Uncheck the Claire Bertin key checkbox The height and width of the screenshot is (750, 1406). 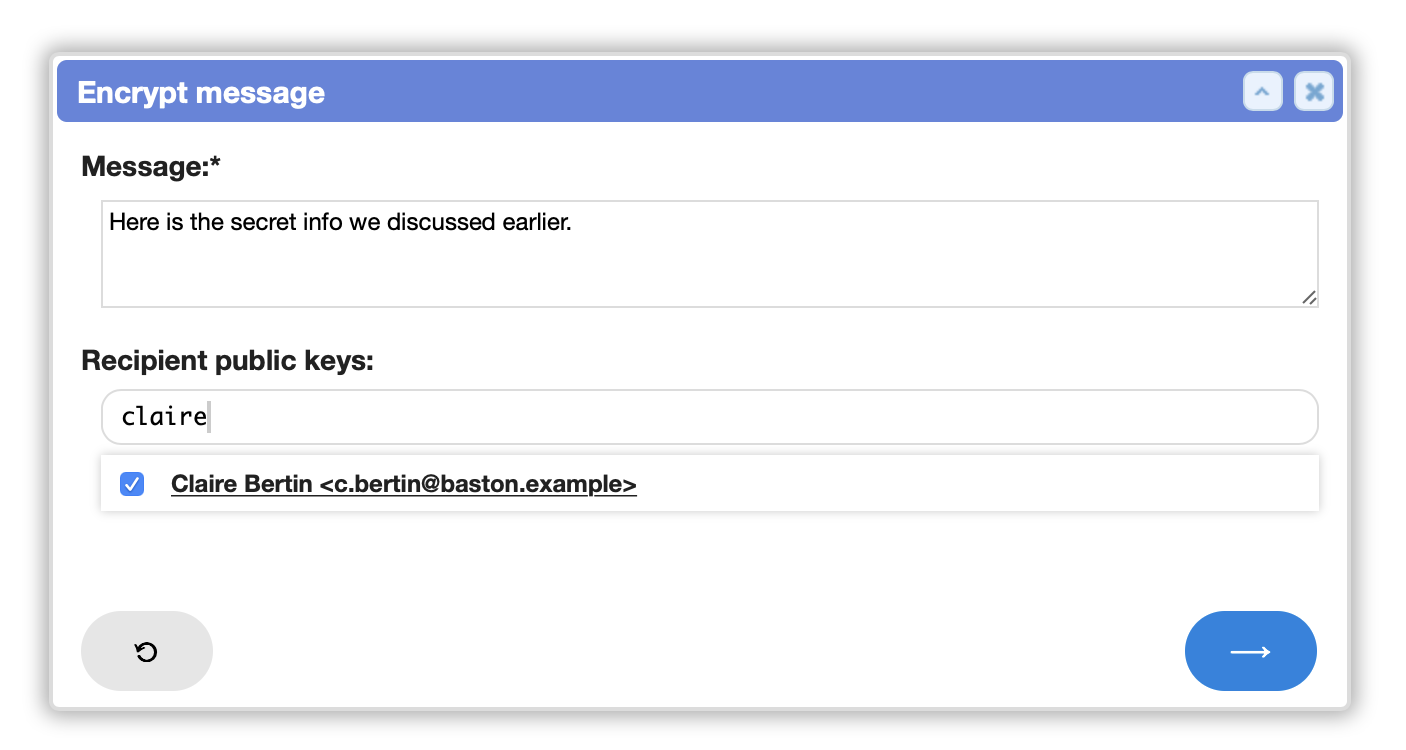[131, 484]
